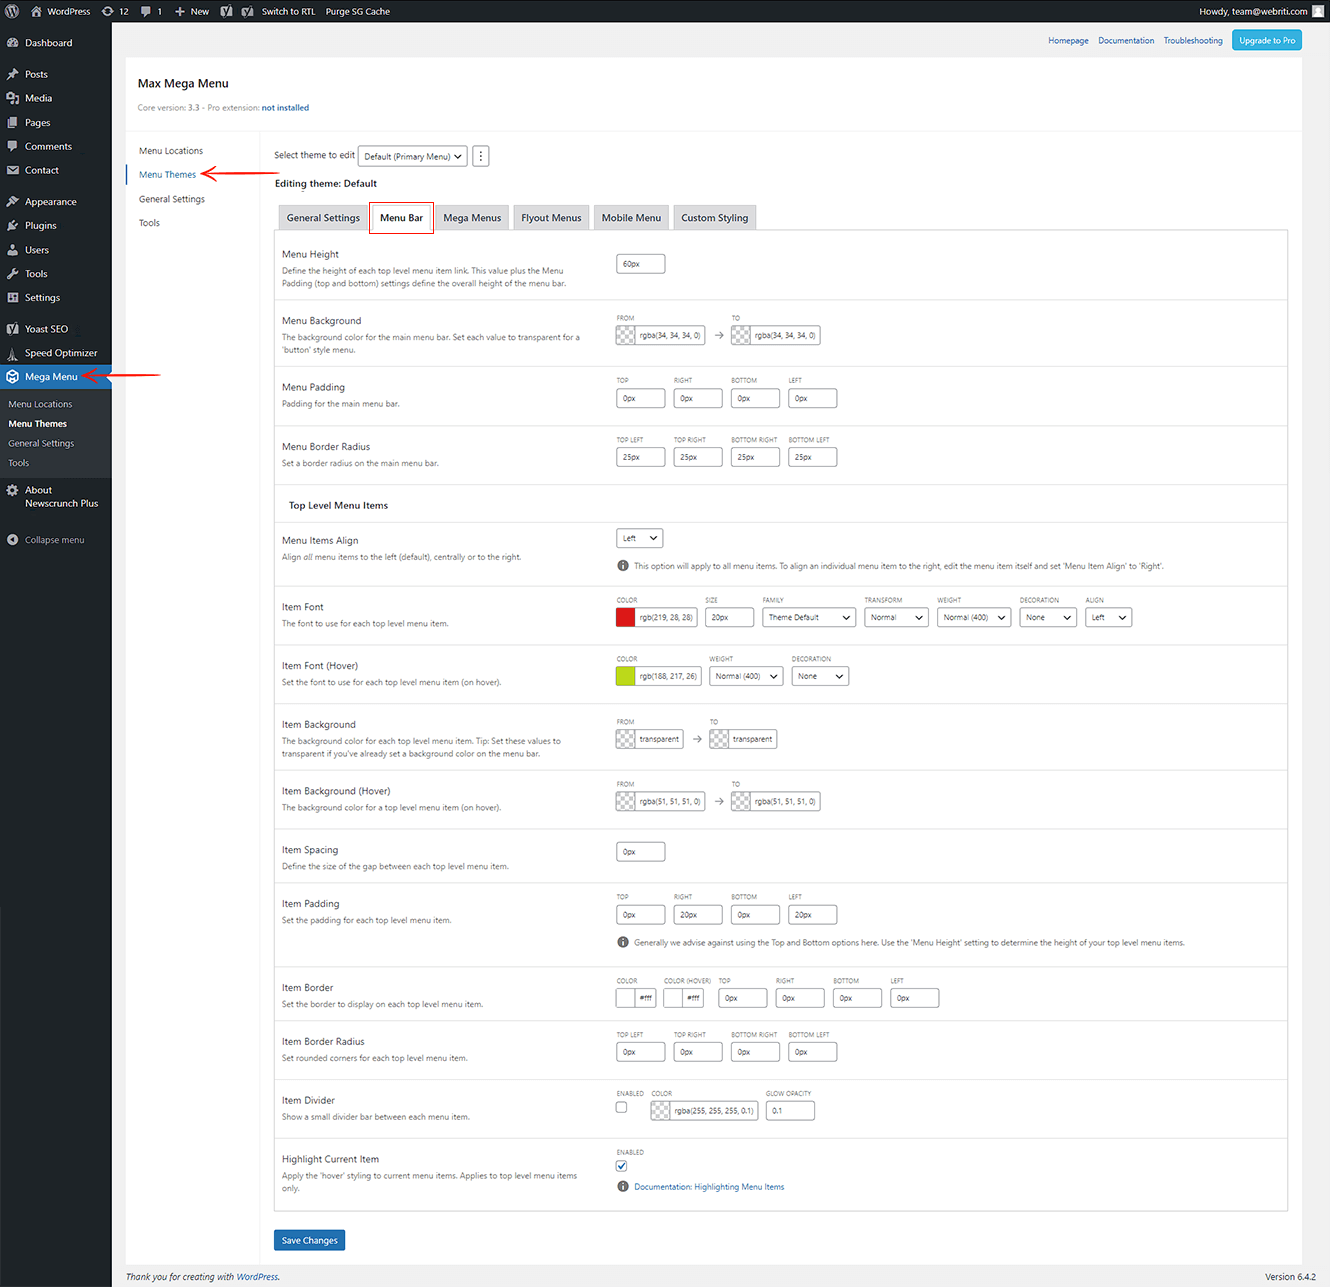Open the Menu Items Align dropdown
Screen dimensions: 1330x1287
click(640, 538)
